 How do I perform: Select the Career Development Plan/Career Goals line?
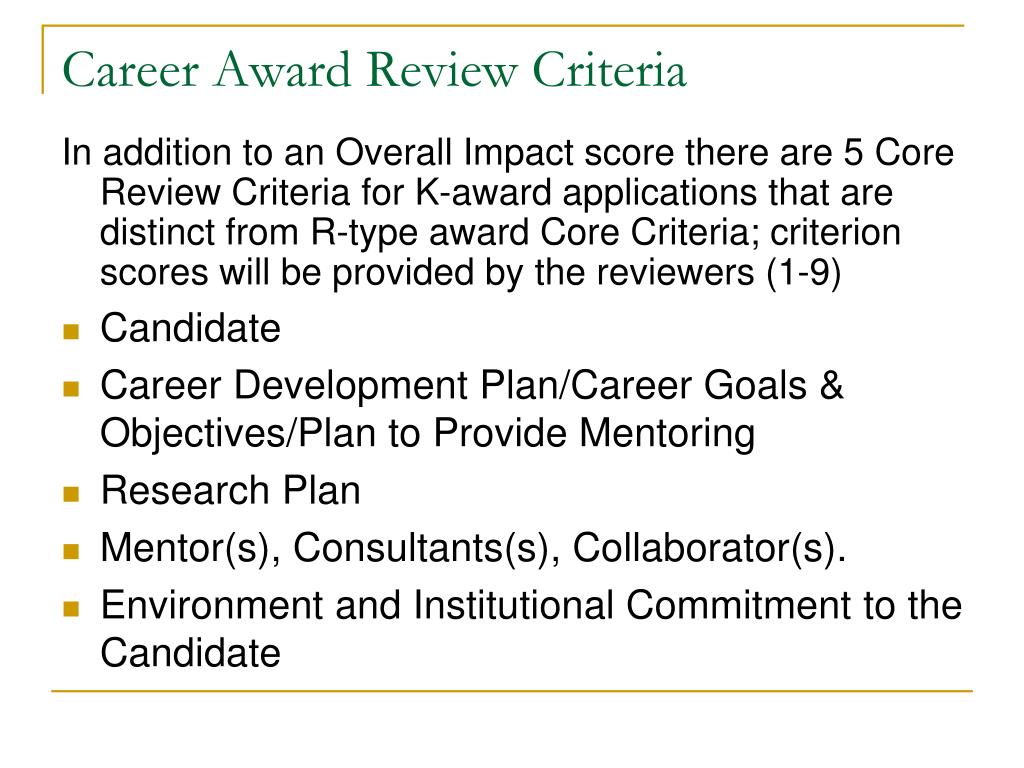[472, 385]
